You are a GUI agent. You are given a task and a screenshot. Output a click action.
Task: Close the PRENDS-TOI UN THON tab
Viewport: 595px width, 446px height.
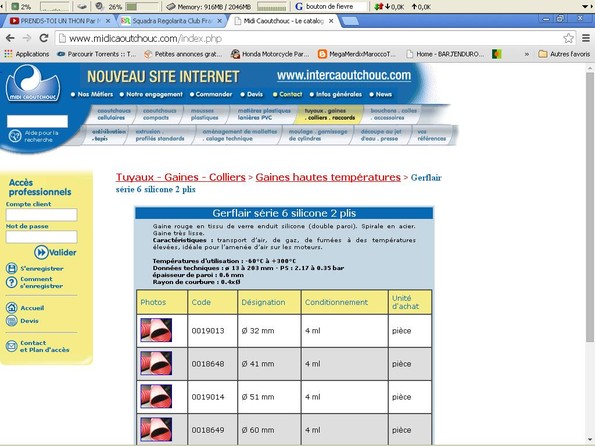coord(108,21)
